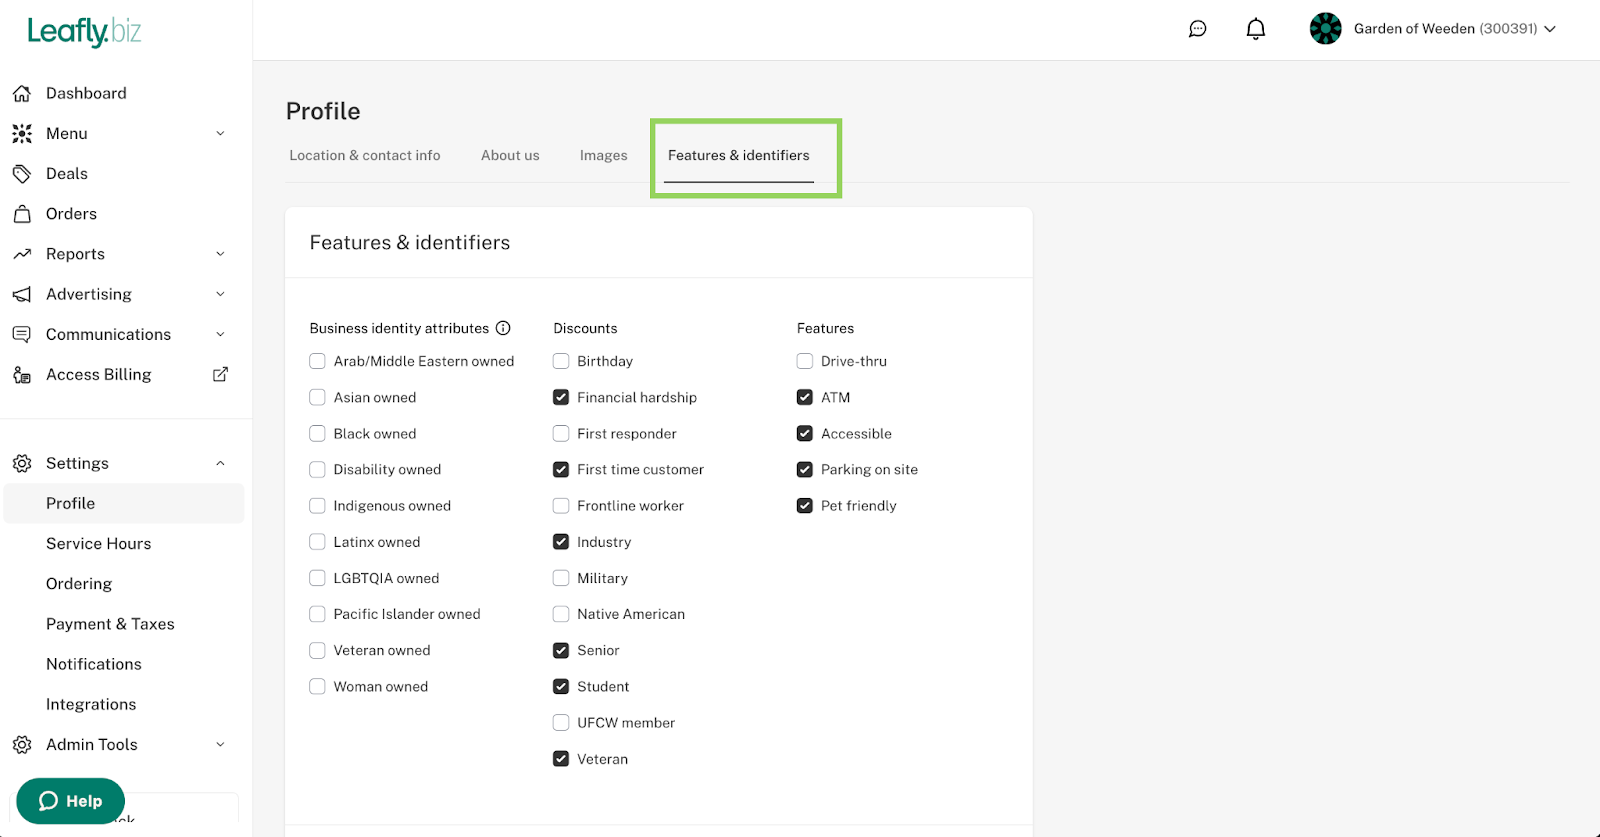Click the Deals tag icon
1600x837 pixels.
[22, 173]
